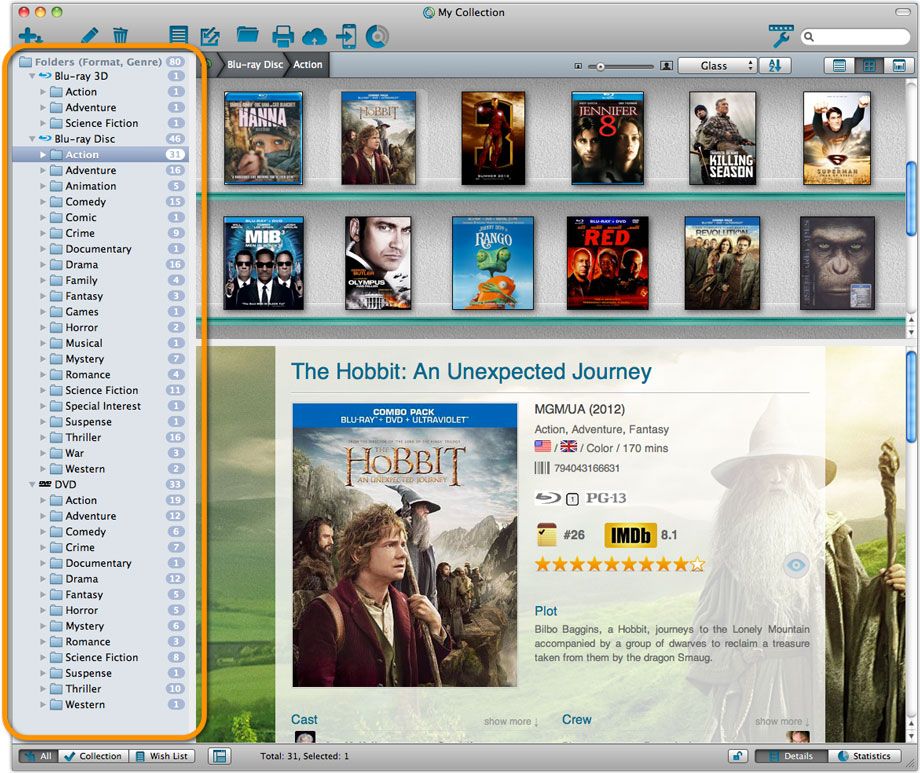
Task: Click the A-Z sort order button
Action: coord(775,65)
